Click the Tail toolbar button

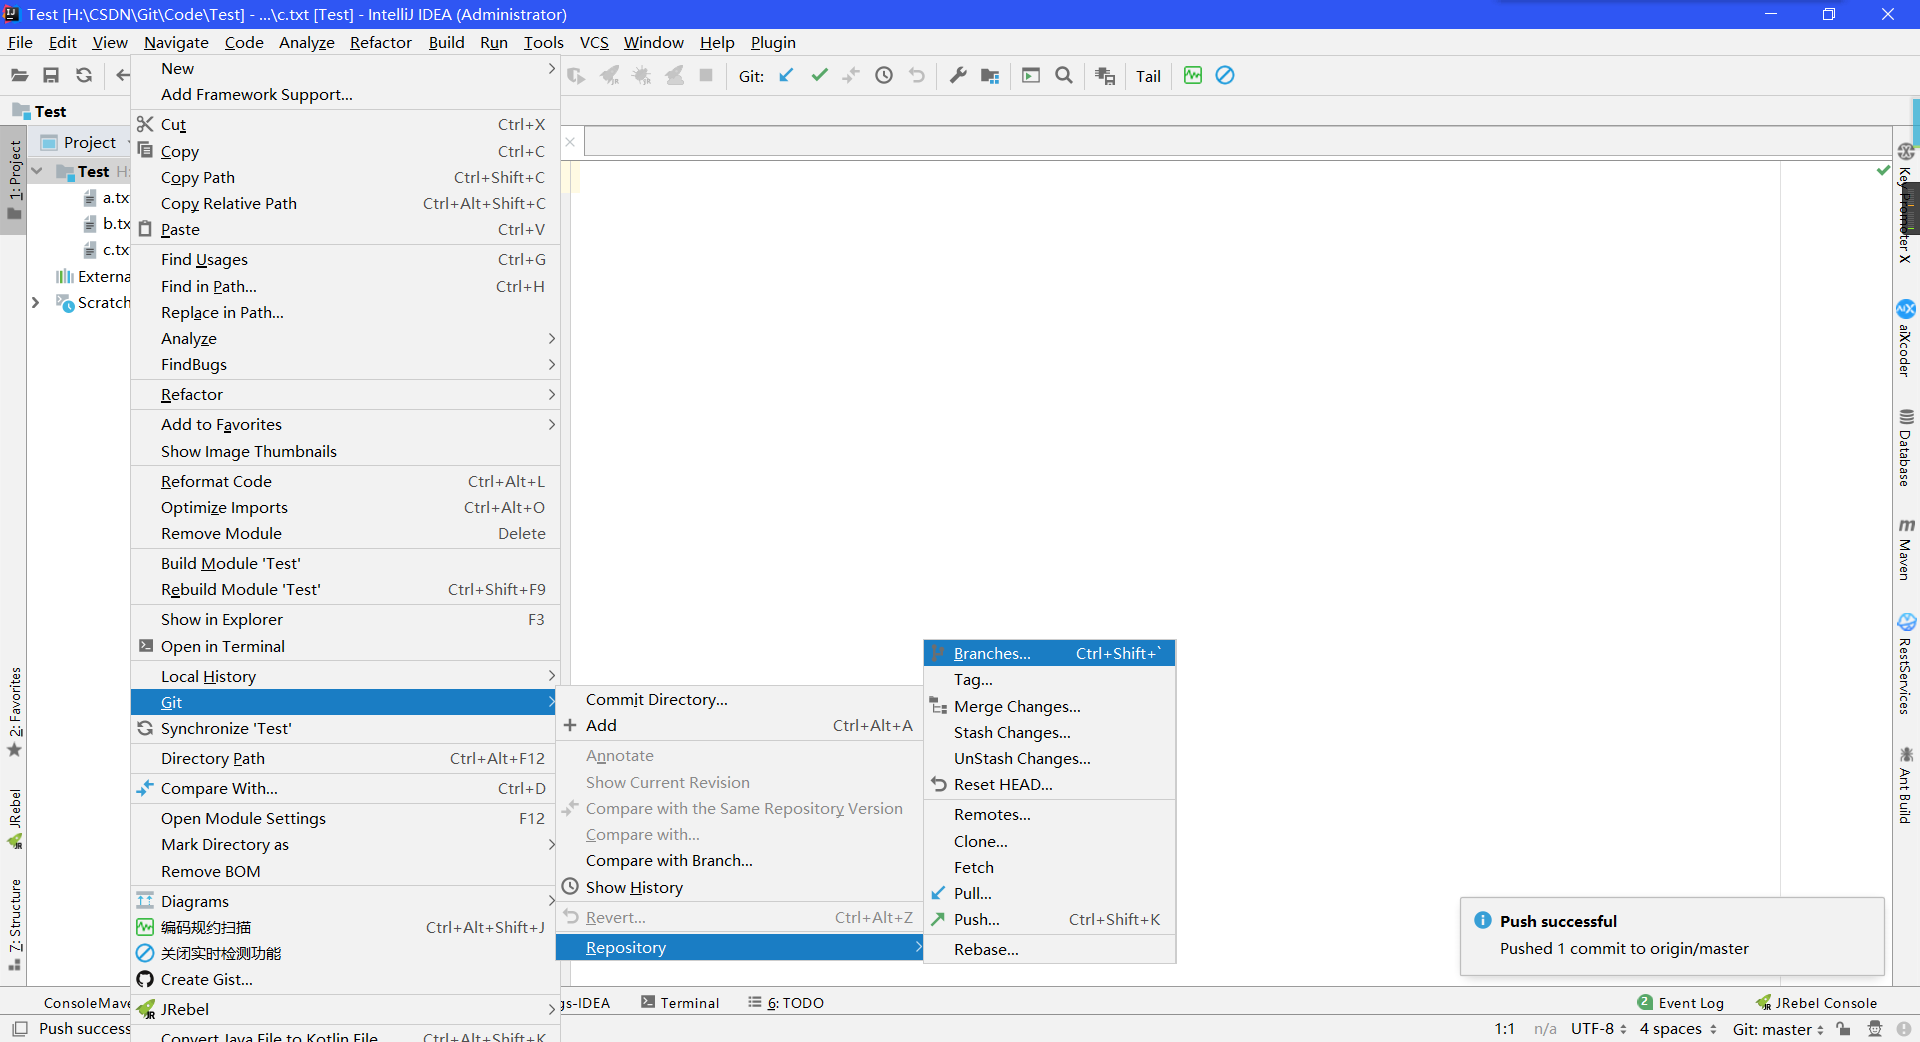[1148, 76]
